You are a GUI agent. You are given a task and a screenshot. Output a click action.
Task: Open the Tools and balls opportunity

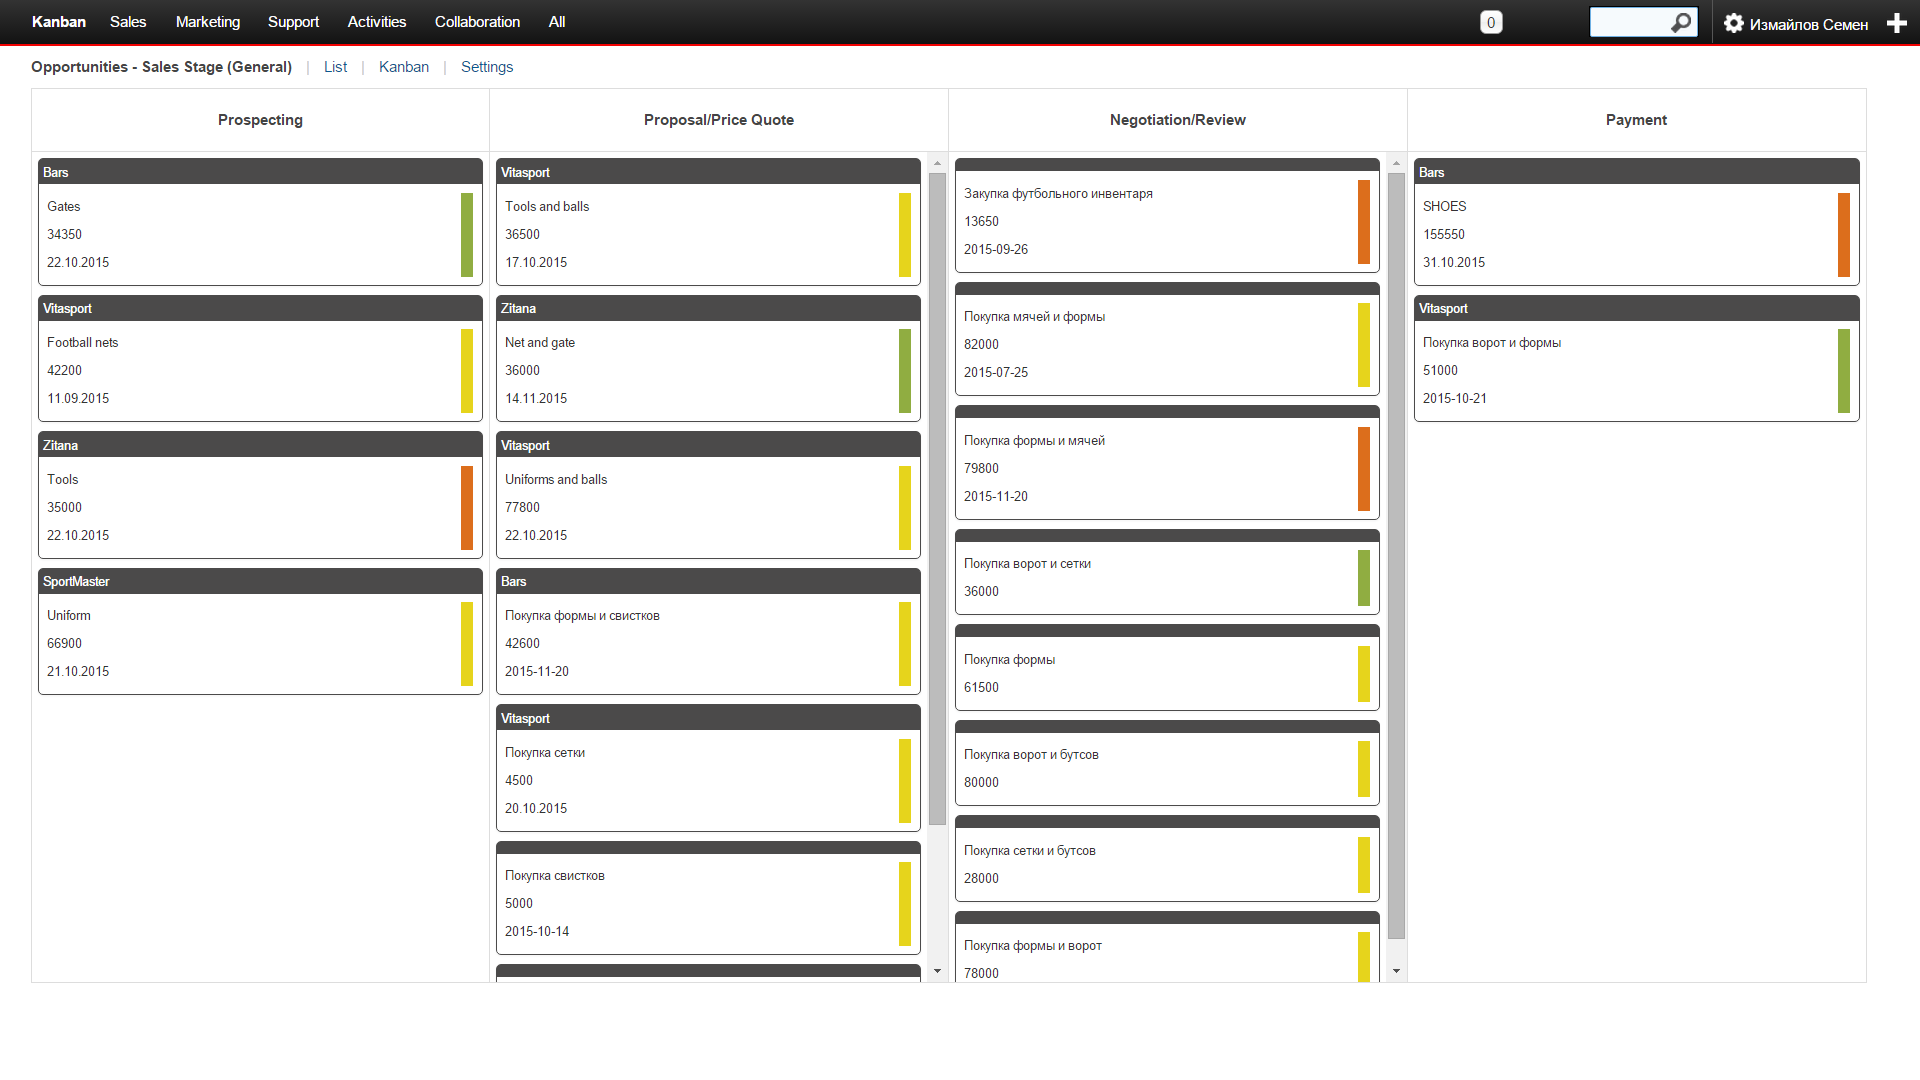point(708,222)
